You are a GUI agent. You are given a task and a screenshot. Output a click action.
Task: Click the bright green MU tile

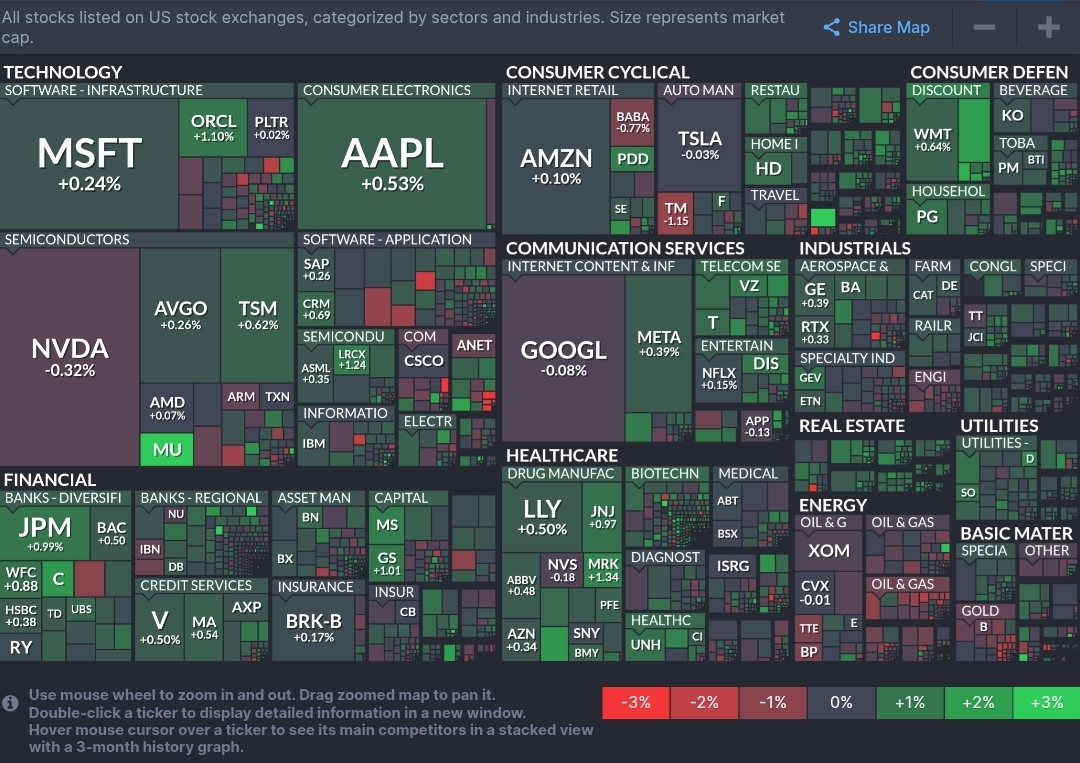[167, 449]
